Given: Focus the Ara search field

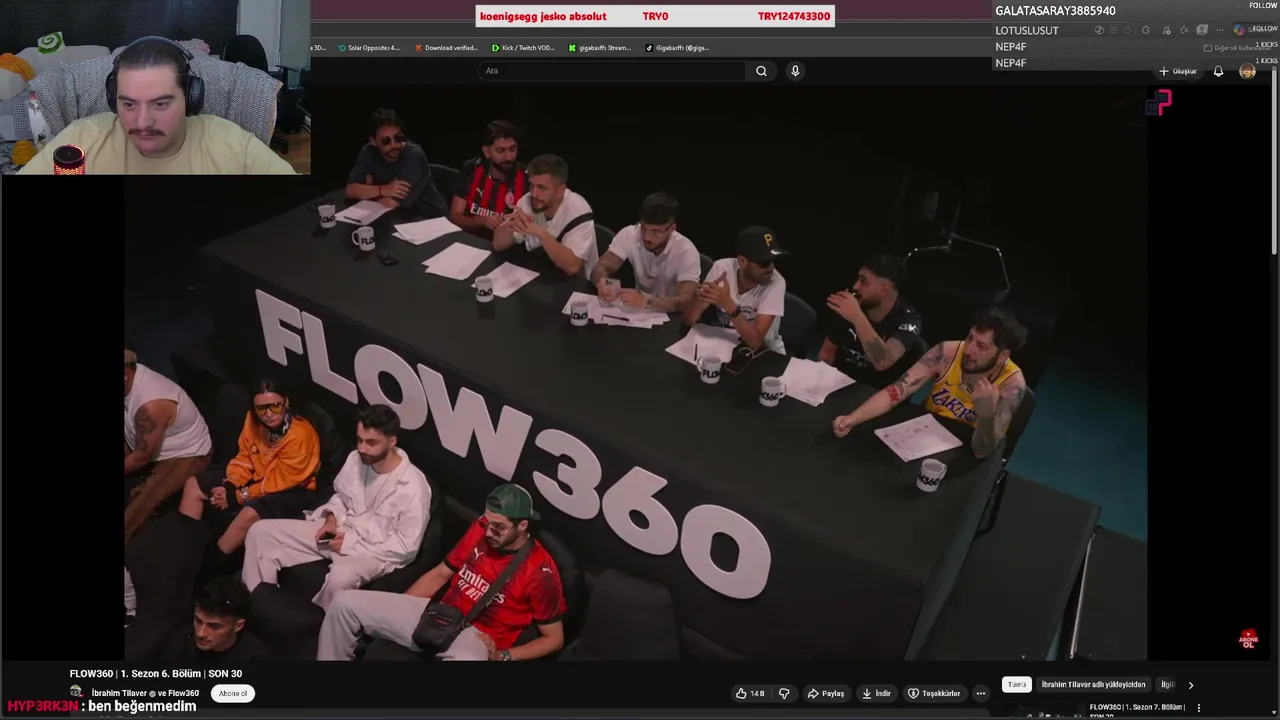Looking at the screenshot, I should [x=612, y=71].
